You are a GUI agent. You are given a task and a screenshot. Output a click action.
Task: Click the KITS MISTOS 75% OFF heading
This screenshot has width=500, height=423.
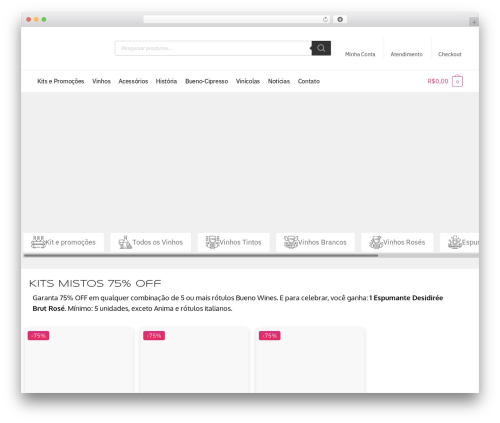pyautogui.click(x=95, y=284)
